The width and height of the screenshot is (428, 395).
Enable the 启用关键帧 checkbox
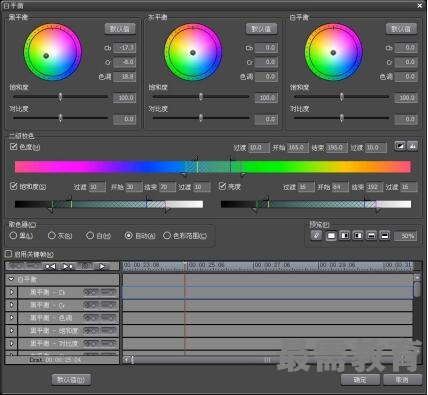[9, 254]
